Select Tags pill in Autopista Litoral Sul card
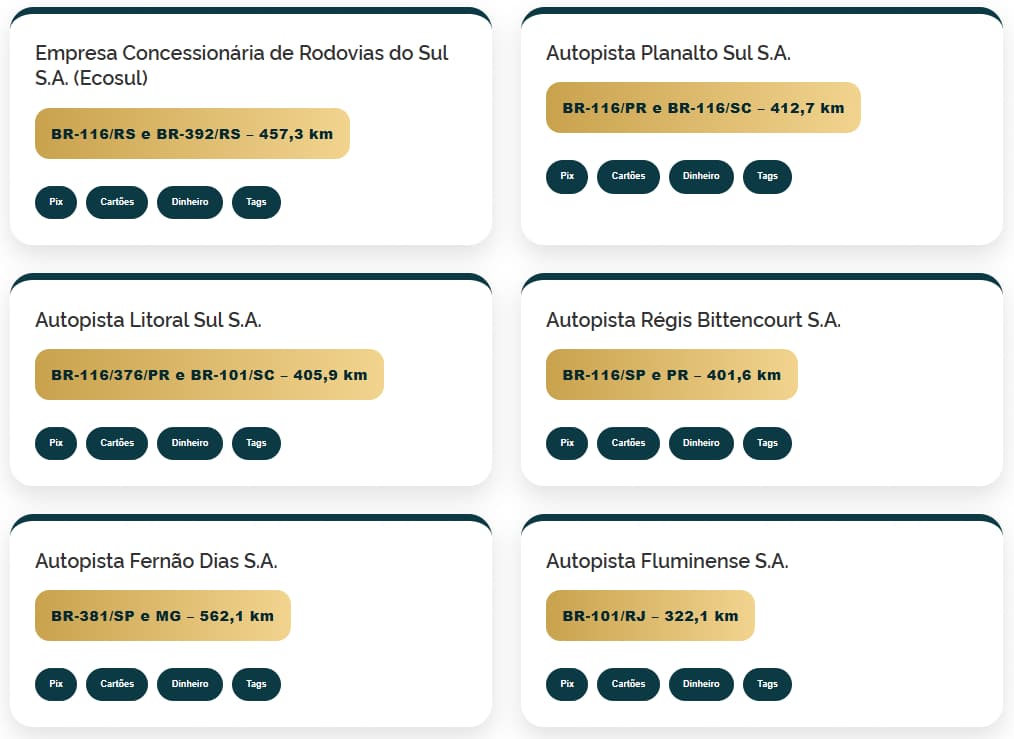 [x=256, y=443]
